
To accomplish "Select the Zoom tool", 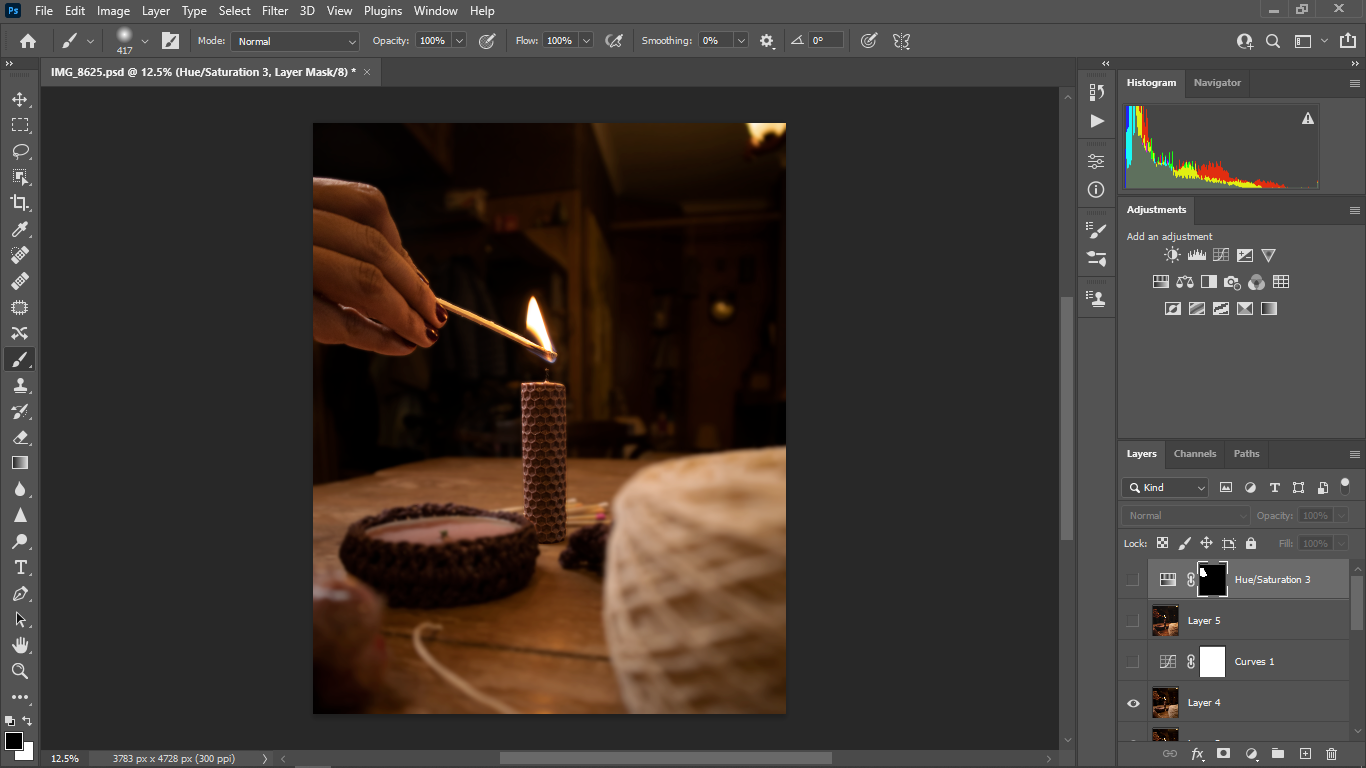I will (x=20, y=671).
